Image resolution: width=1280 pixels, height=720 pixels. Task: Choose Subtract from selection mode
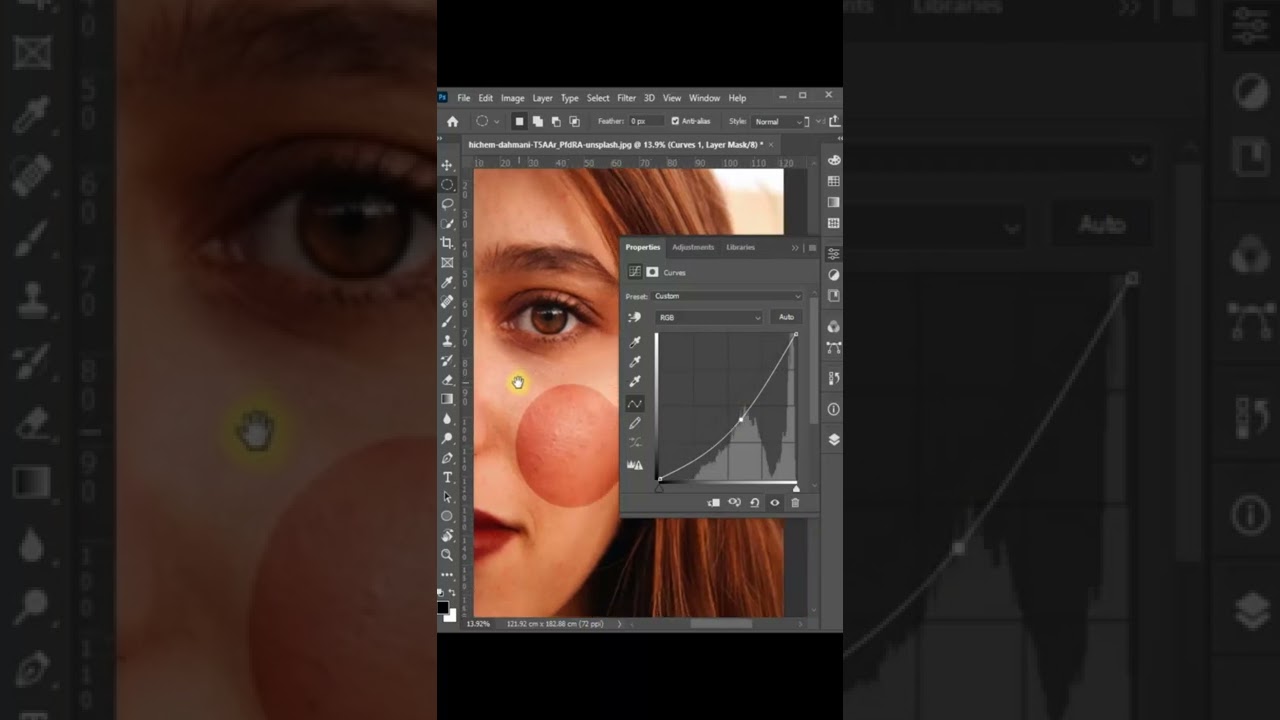pyautogui.click(x=555, y=121)
